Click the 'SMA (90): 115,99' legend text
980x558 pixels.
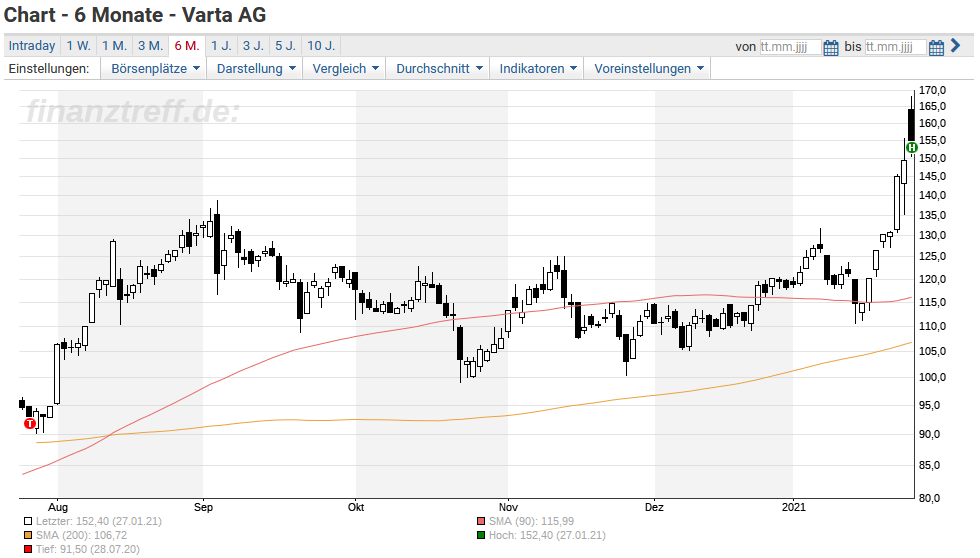point(531,521)
